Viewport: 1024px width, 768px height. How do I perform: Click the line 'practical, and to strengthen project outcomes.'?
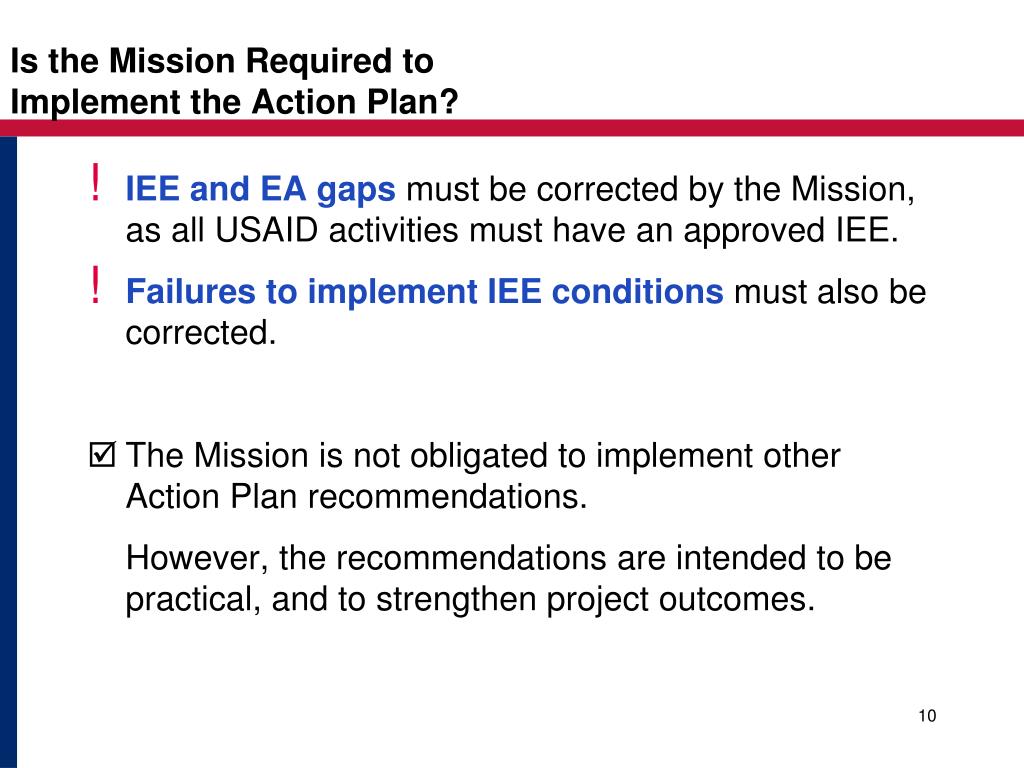point(470,599)
